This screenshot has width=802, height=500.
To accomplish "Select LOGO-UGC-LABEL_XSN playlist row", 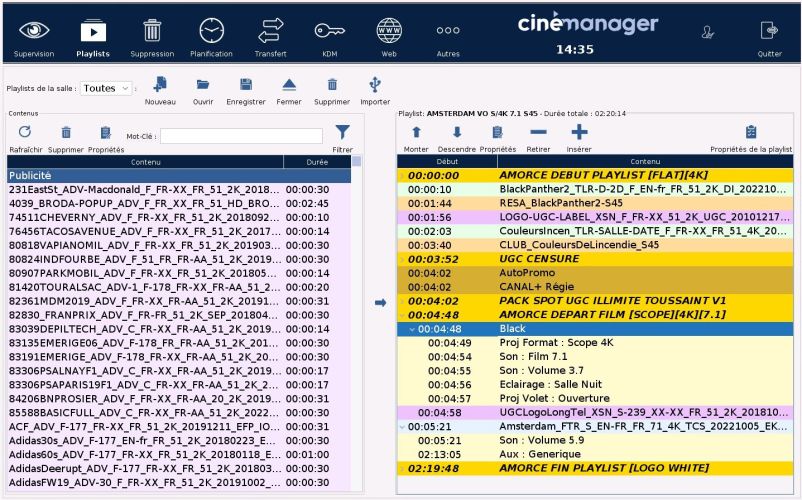I will click(595, 217).
